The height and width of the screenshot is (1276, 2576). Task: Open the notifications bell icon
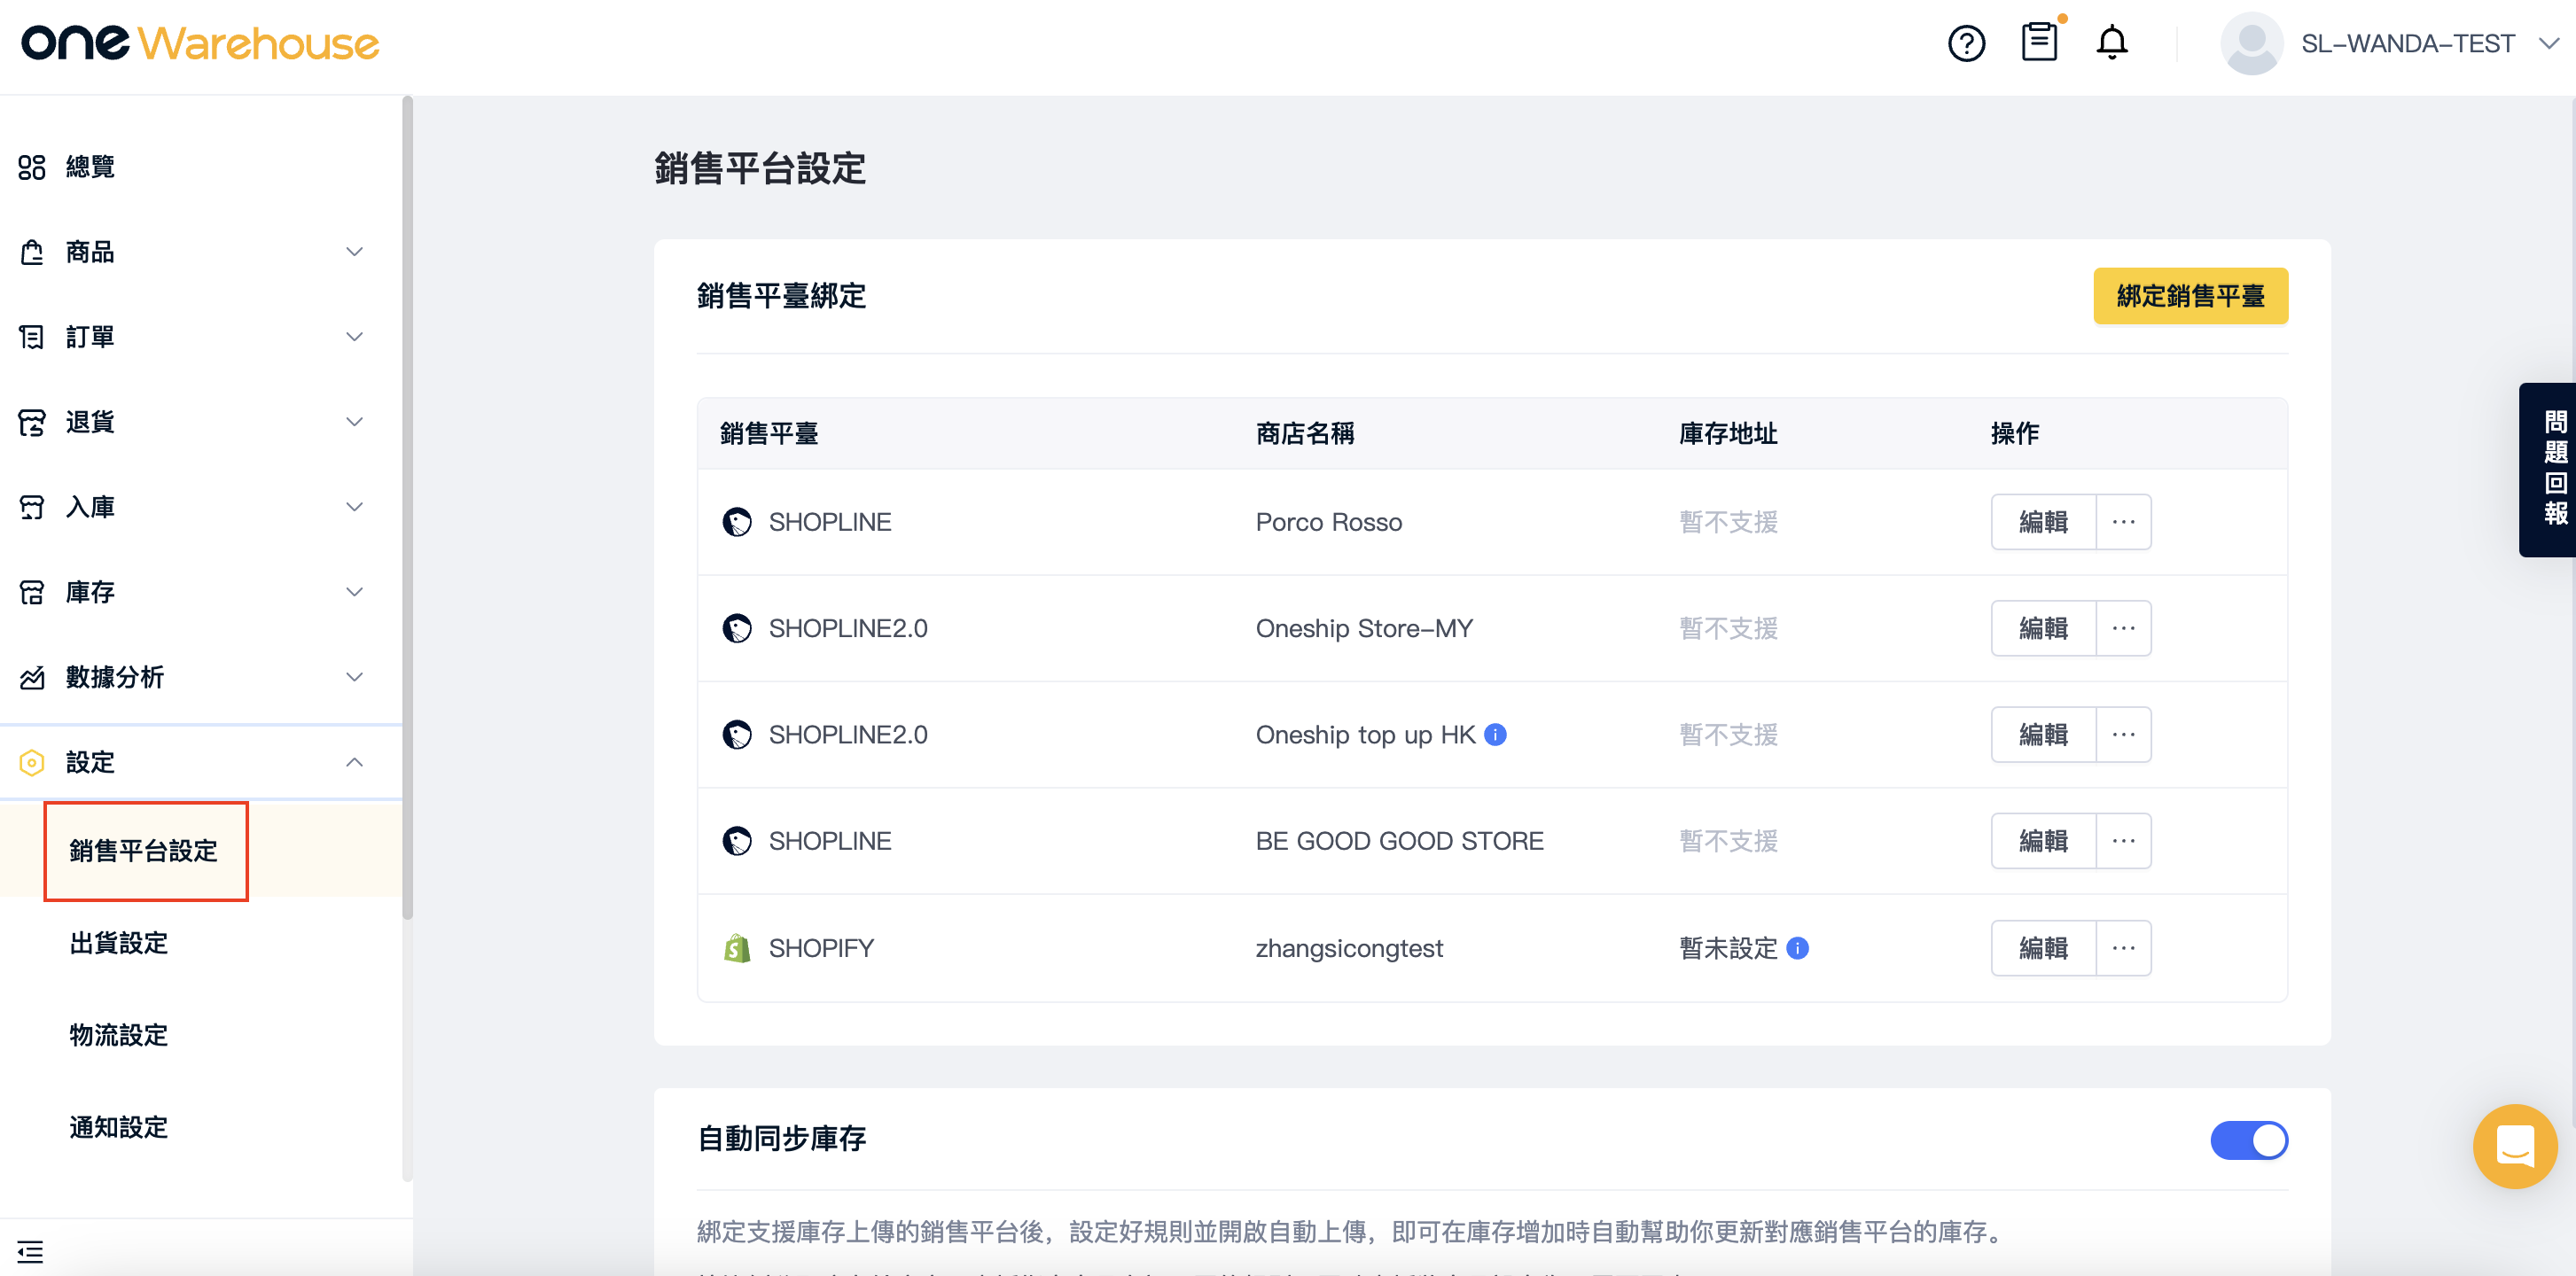pos(2112,43)
